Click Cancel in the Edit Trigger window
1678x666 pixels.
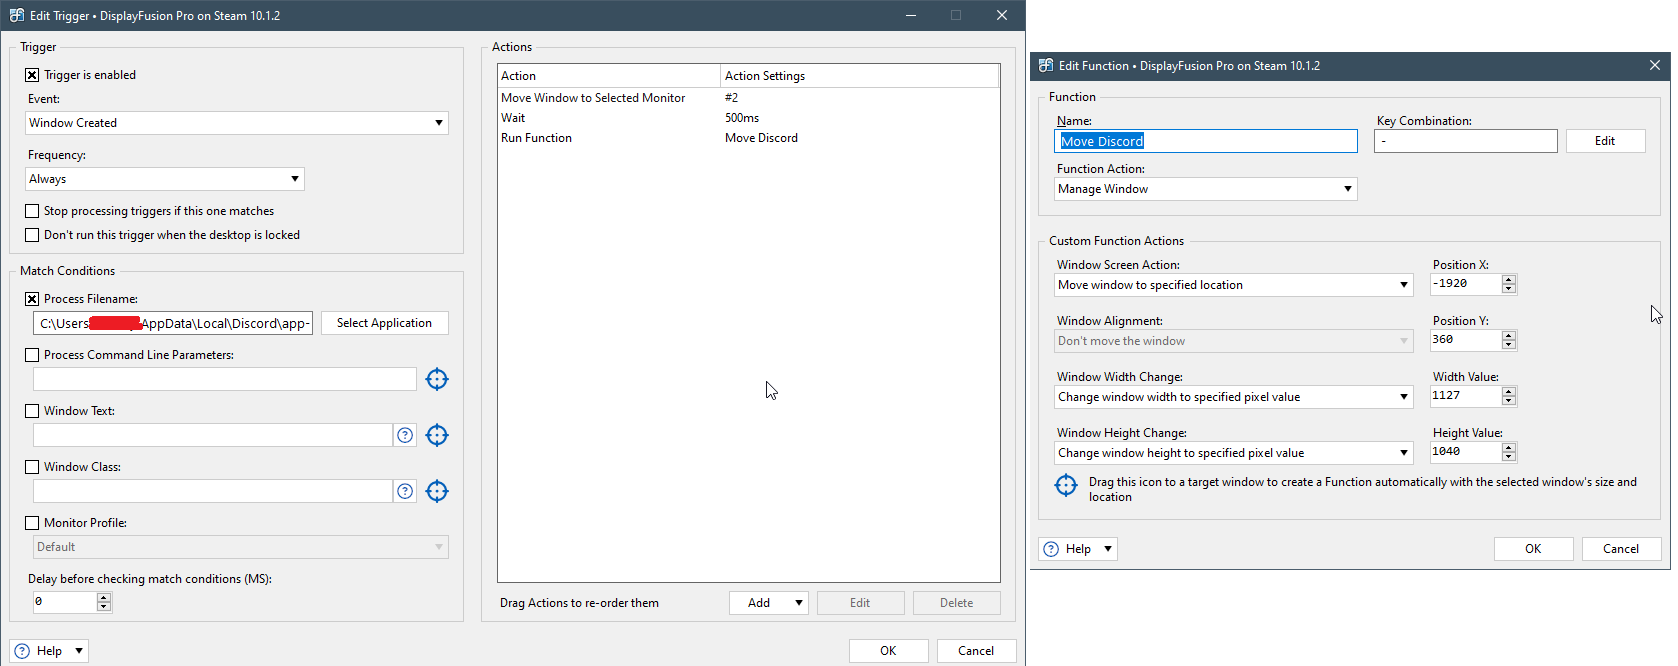976,651
